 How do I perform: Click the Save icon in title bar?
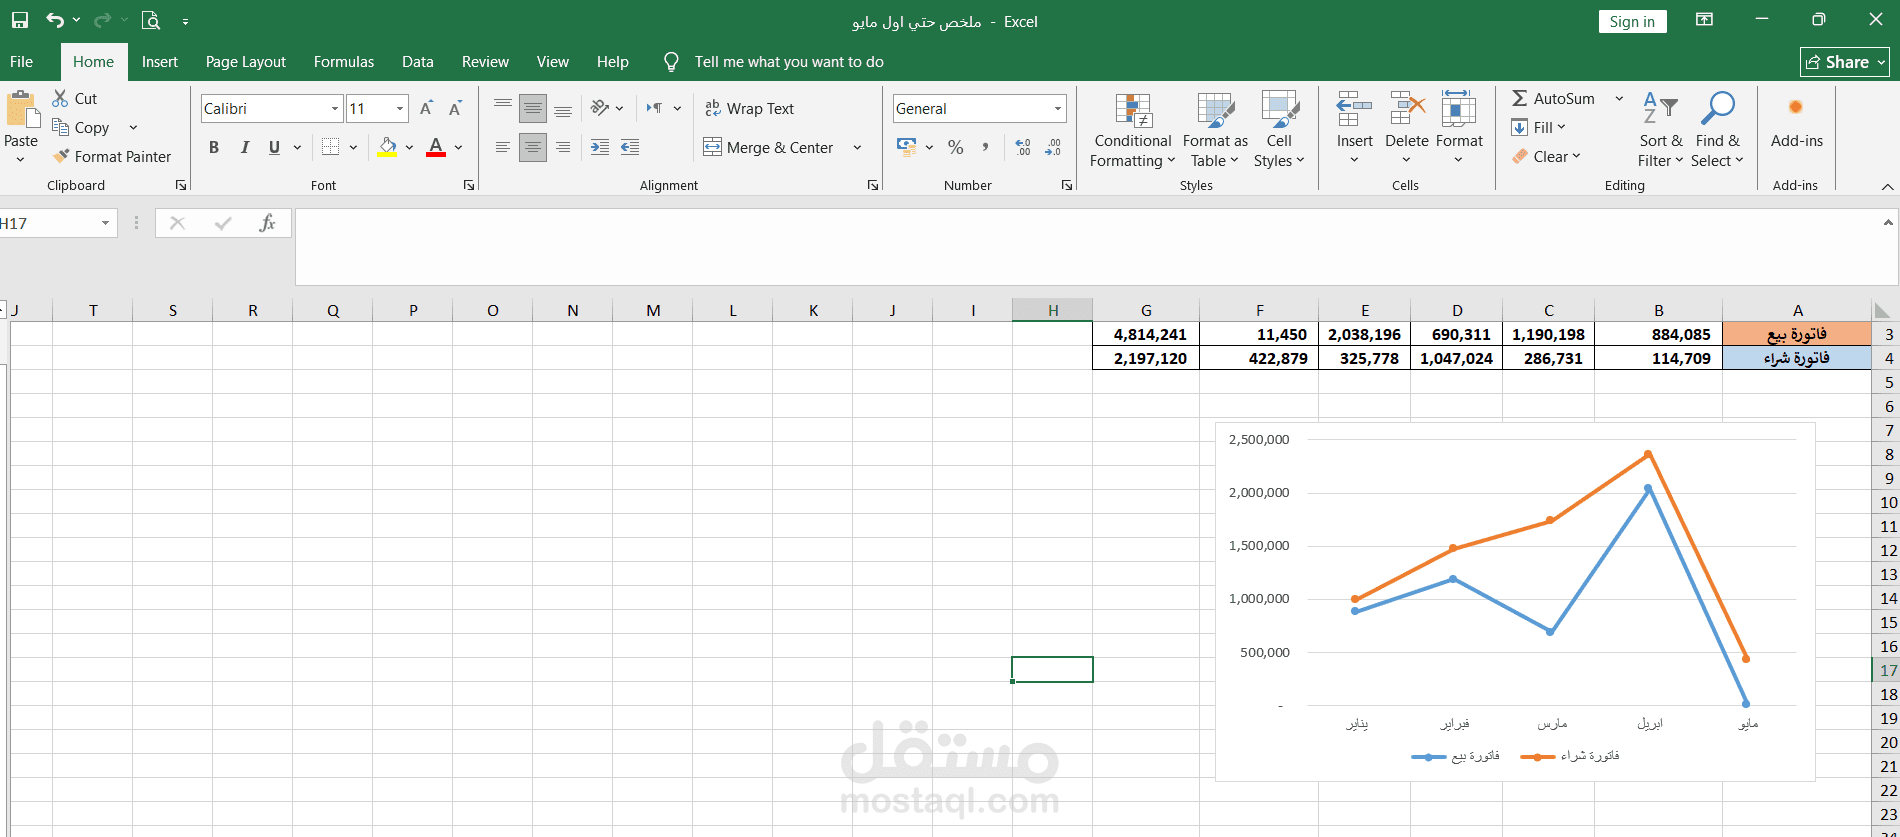coord(20,20)
